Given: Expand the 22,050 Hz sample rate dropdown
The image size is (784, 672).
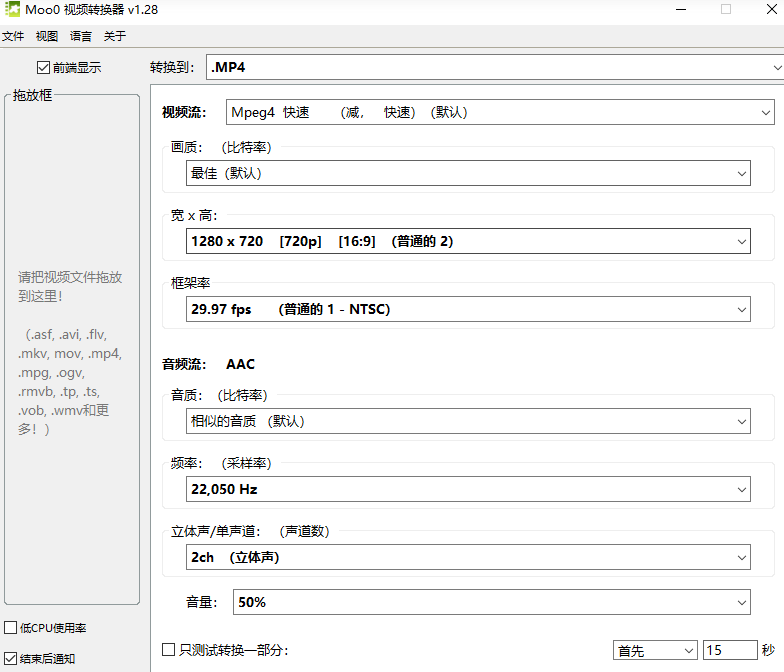Looking at the screenshot, I should click(468, 489).
